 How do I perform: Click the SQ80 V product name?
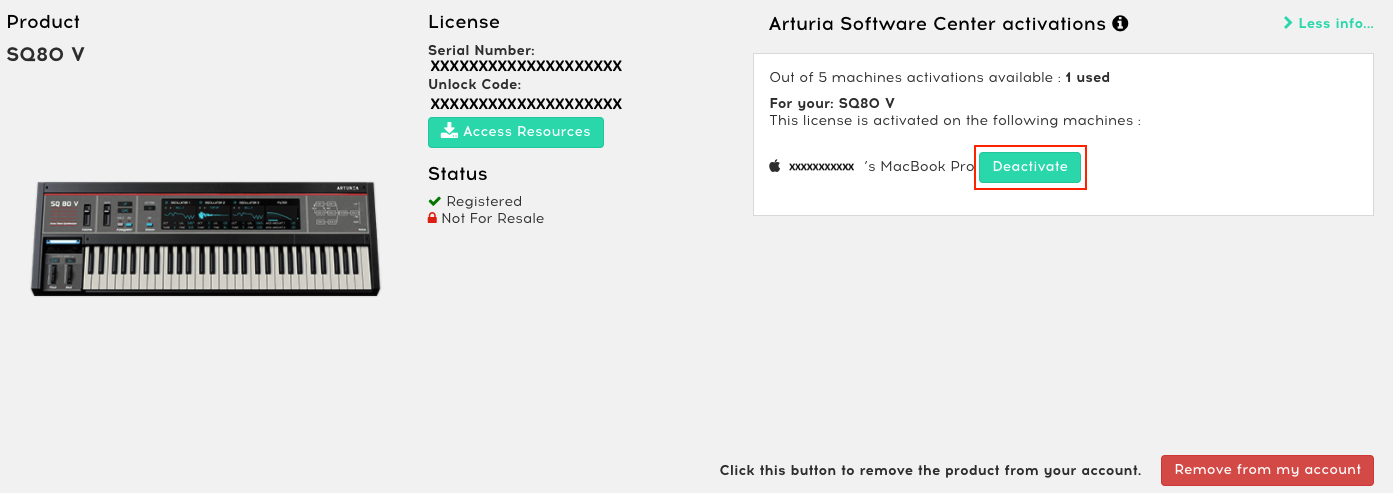pyautogui.click(x=46, y=54)
